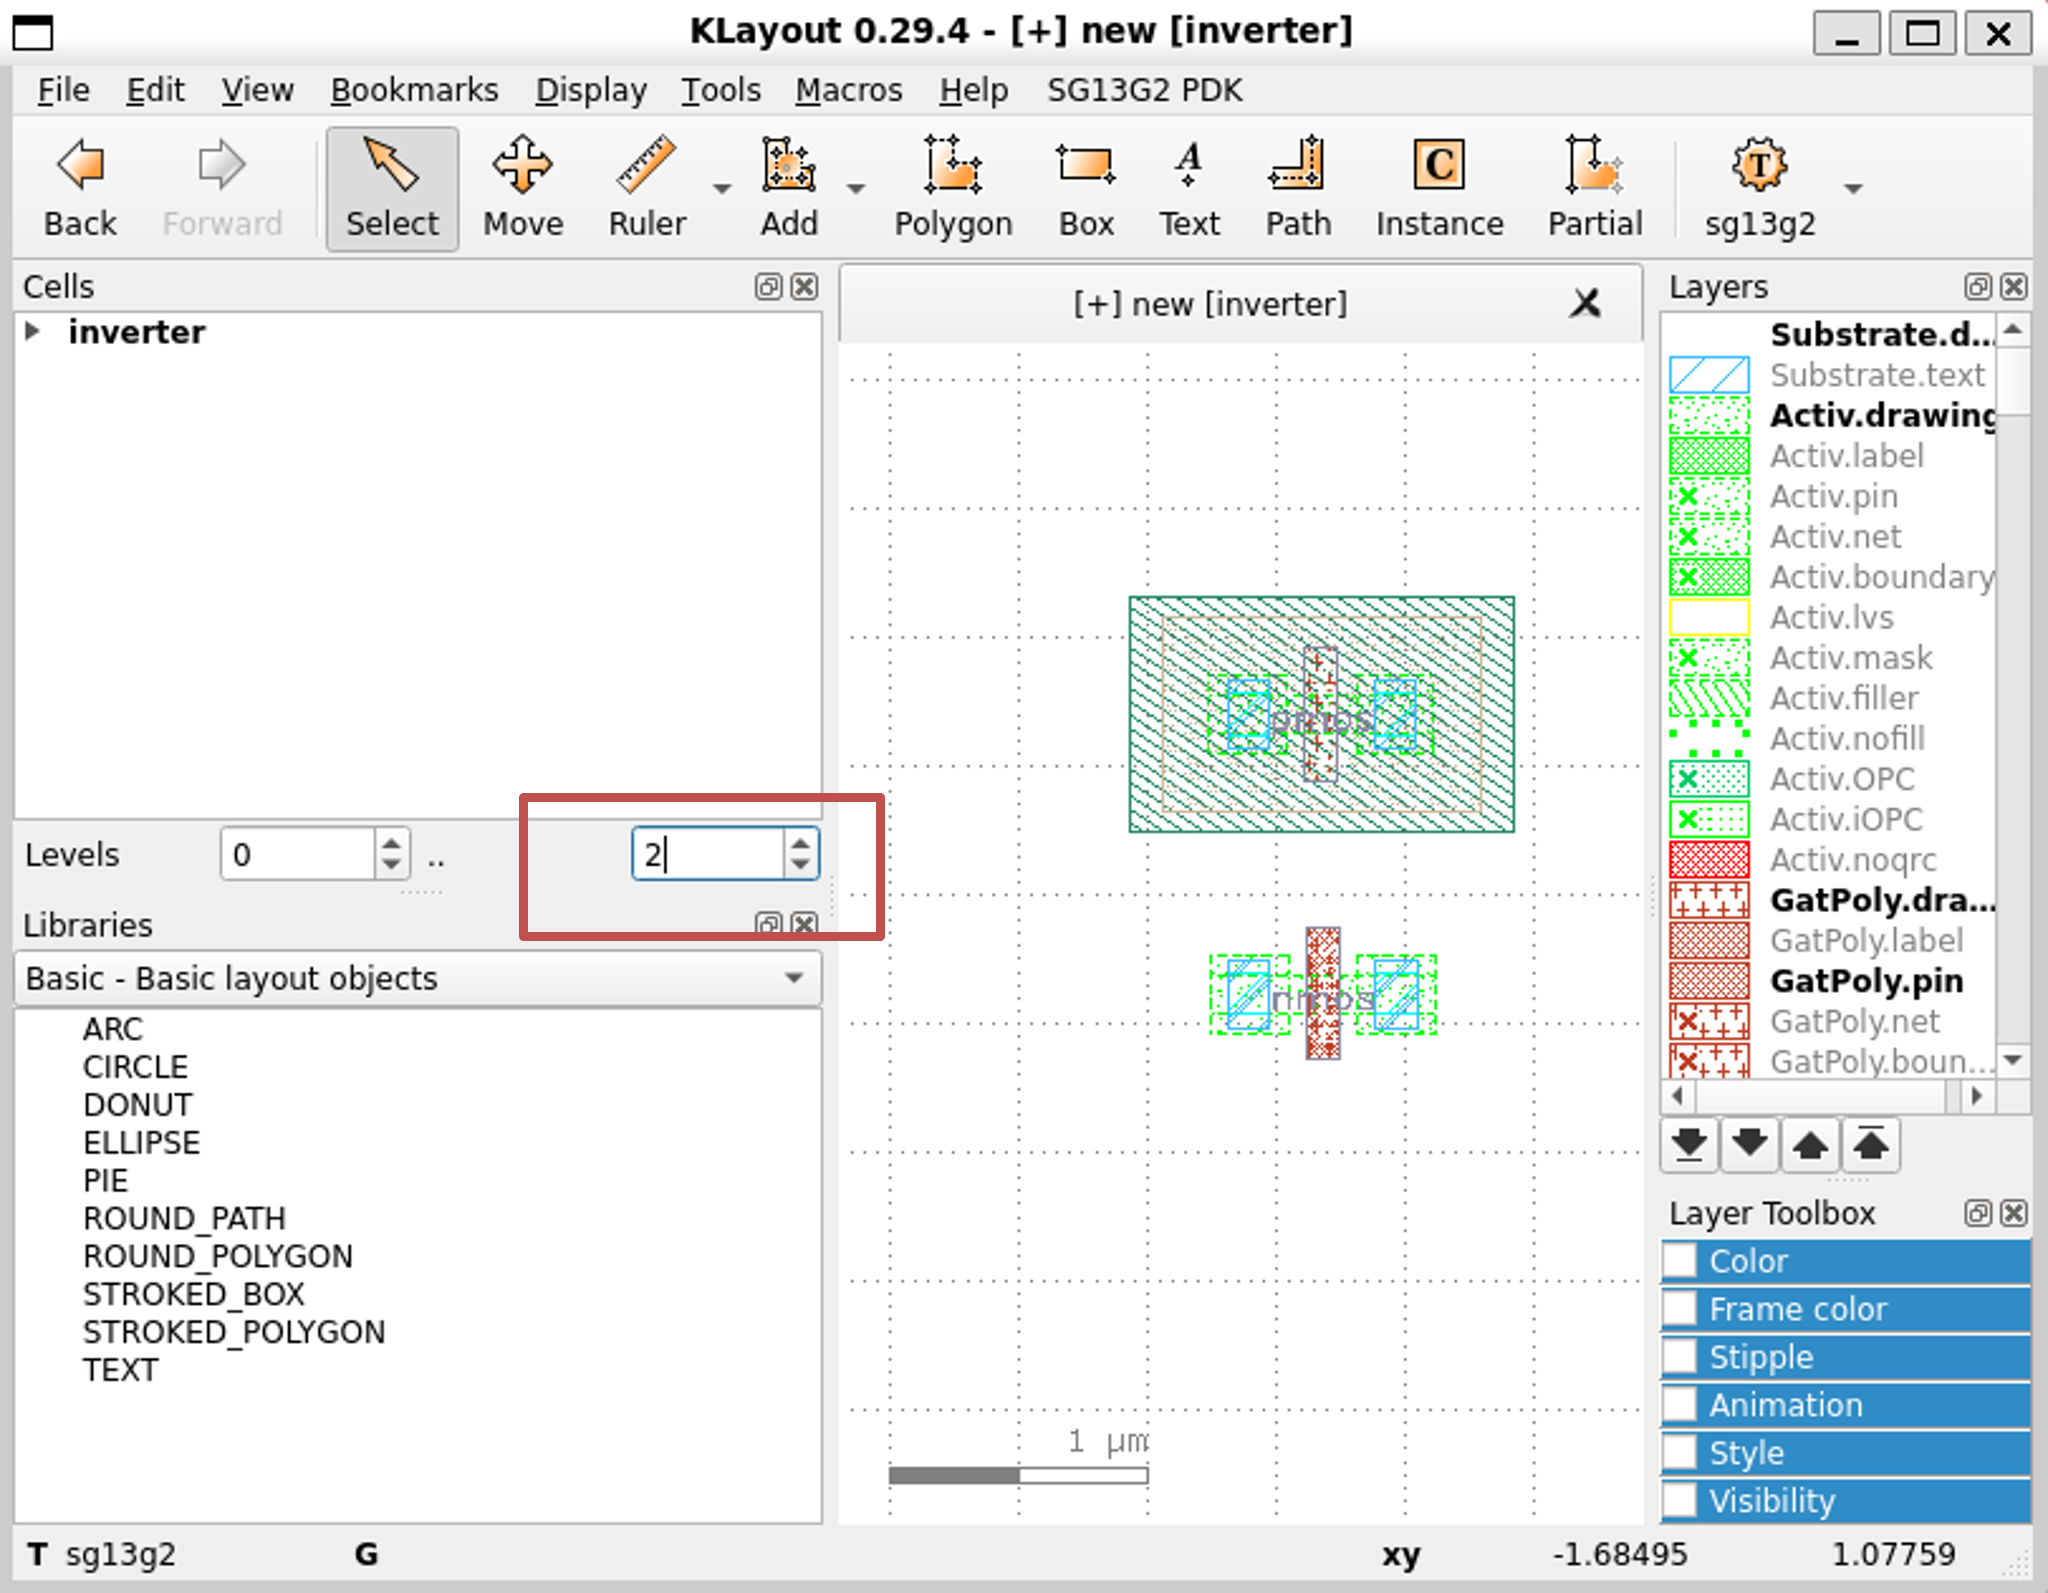
Task: Click the GatPoly.drawing layer swatch
Action: (x=1709, y=900)
